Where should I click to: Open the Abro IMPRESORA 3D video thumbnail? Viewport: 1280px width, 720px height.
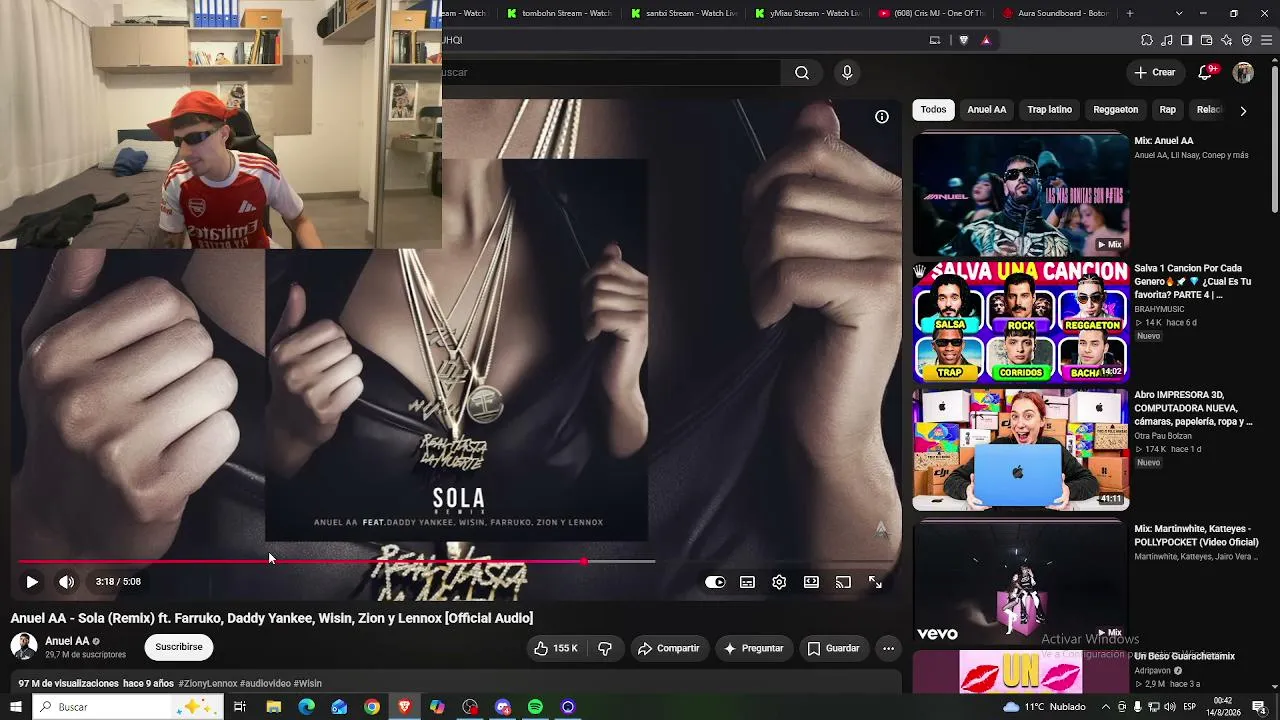point(1021,449)
